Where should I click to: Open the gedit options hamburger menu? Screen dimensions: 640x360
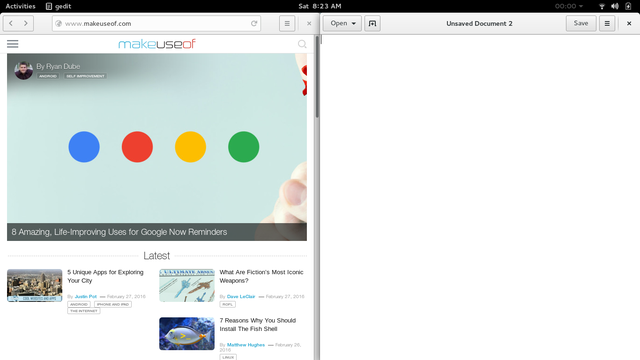607,23
